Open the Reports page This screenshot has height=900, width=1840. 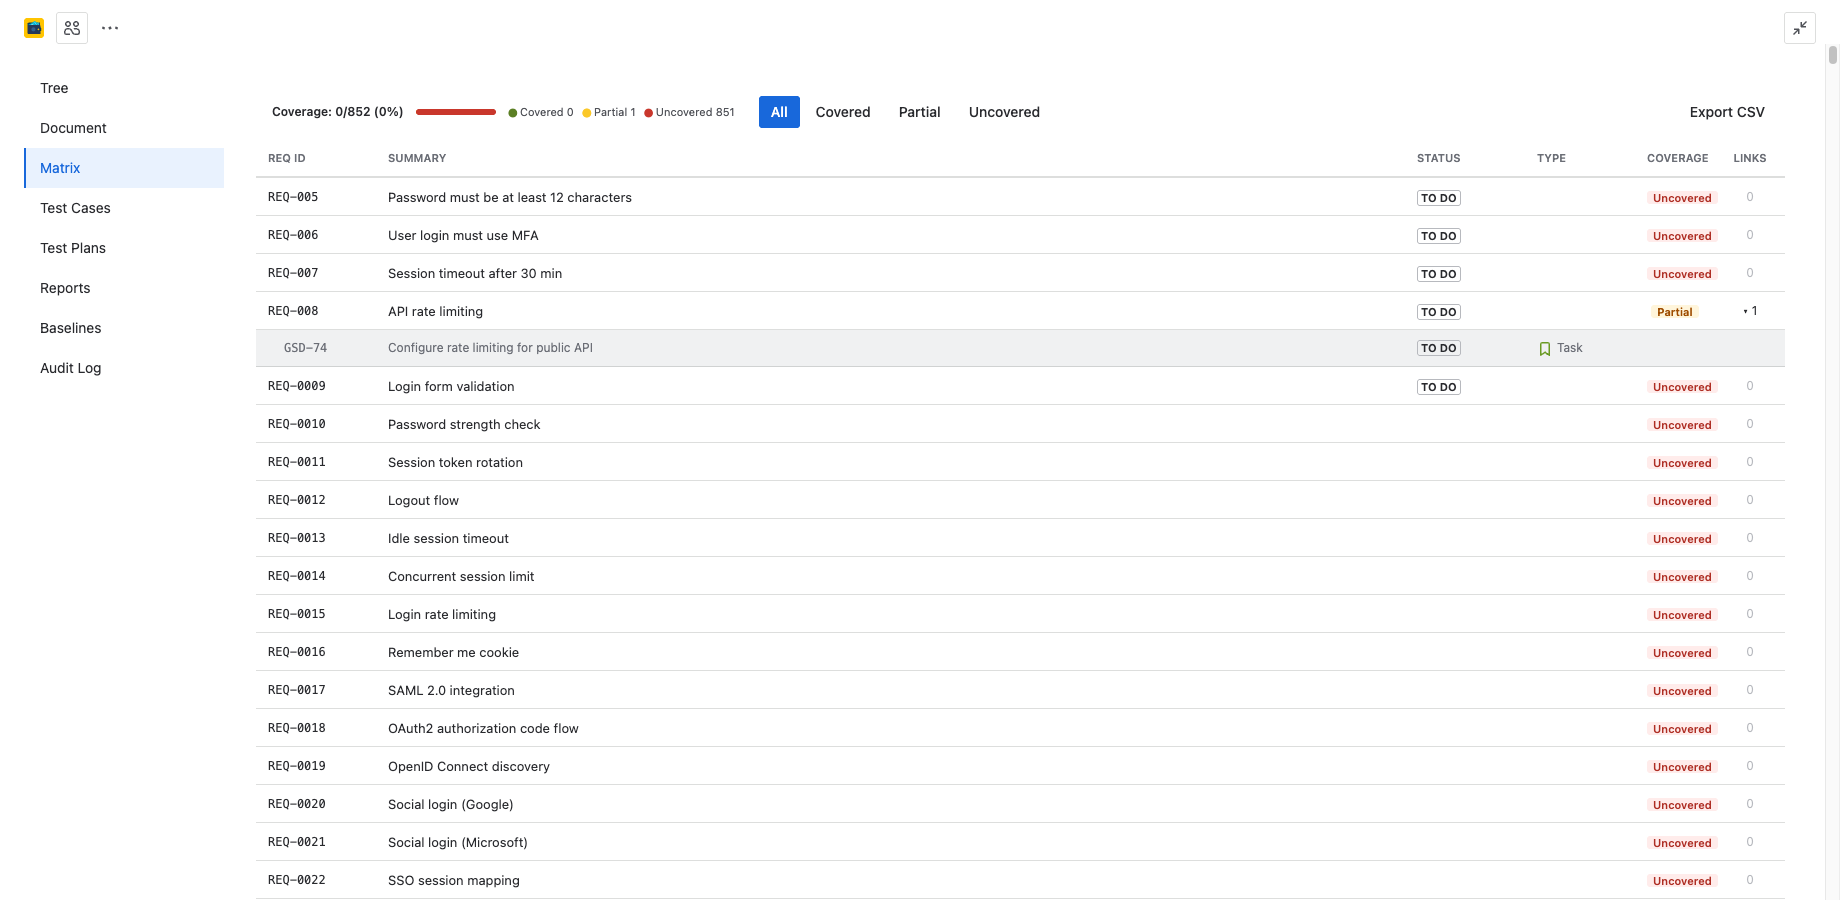[x=65, y=288]
